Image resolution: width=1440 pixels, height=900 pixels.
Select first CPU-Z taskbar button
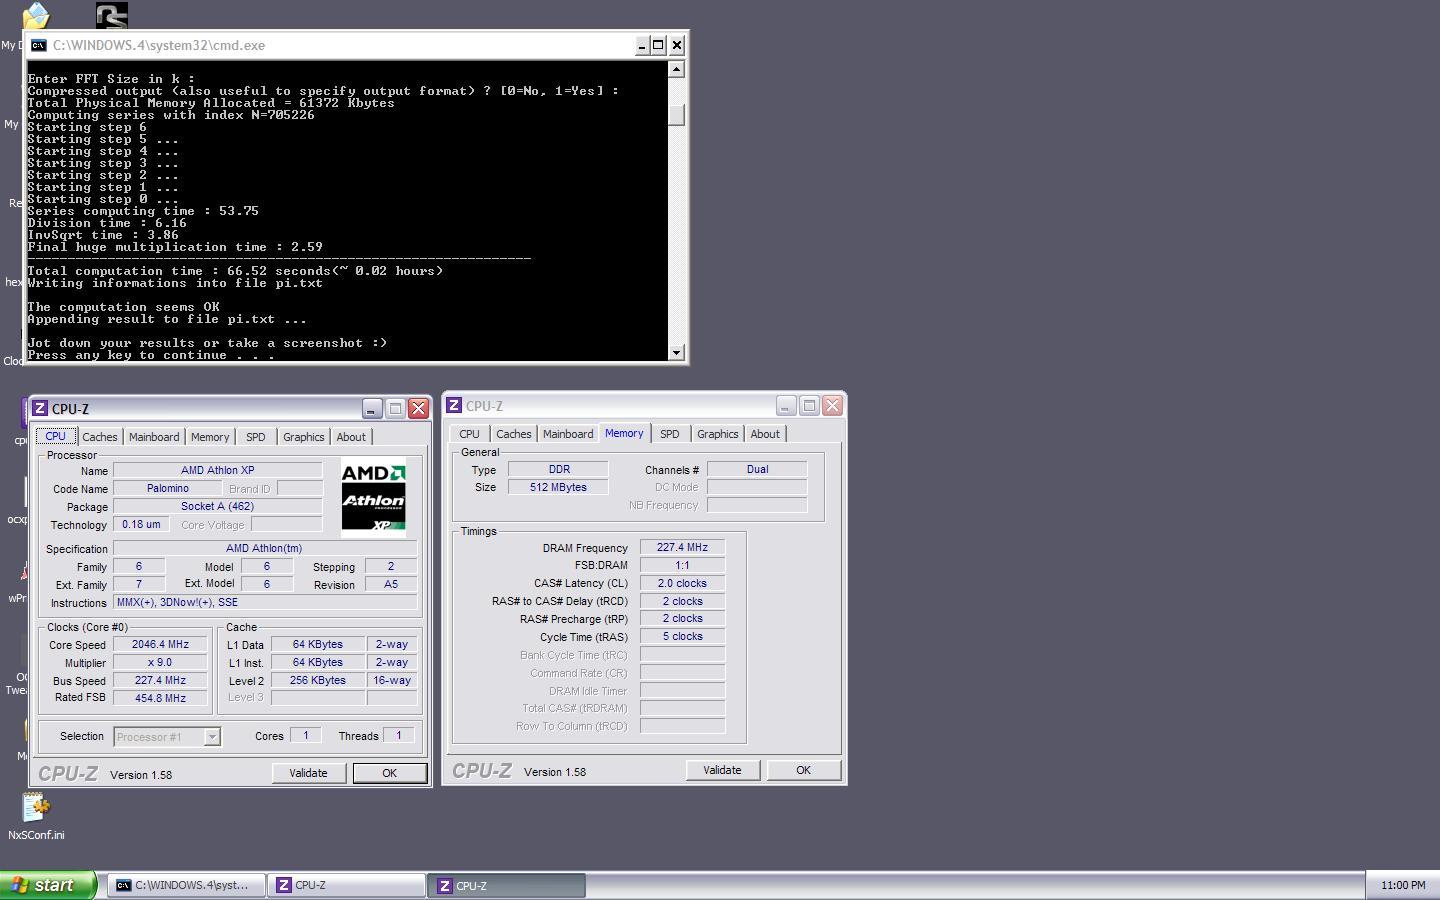click(346, 885)
